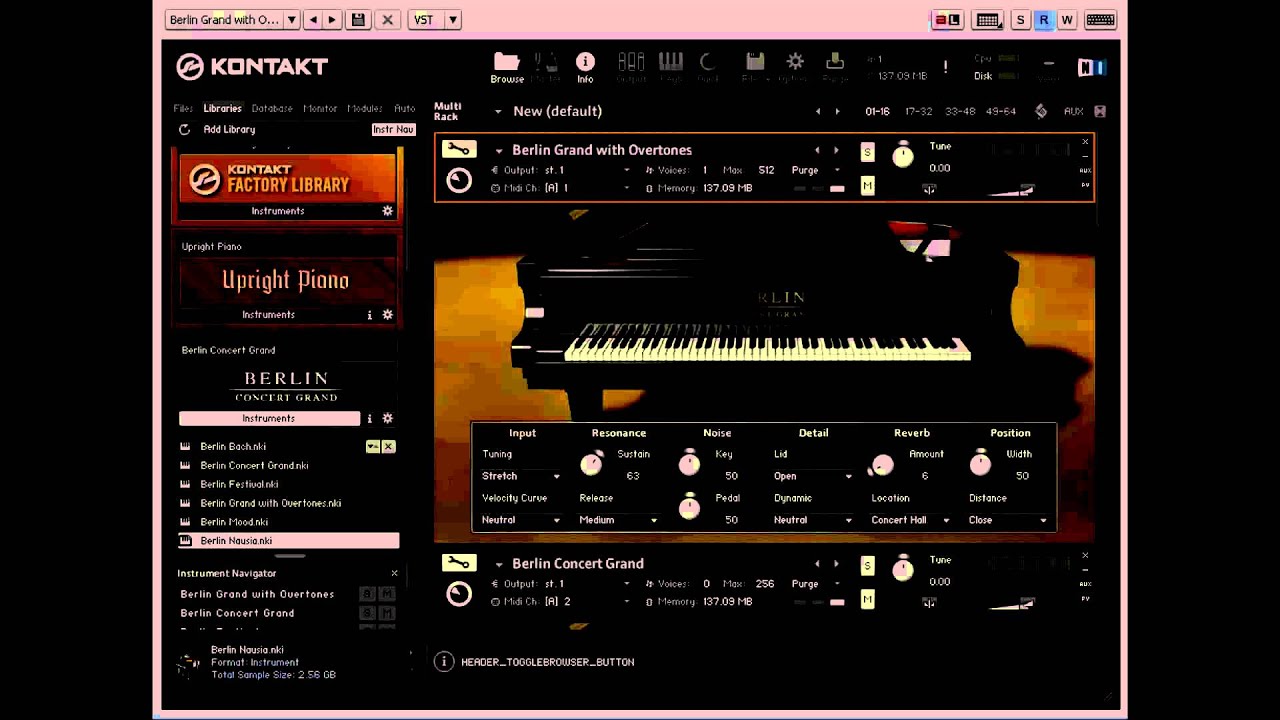Click Instruments button under Berlin Concert Grand
This screenshot has width=1280, height=720.
[x=268, y=419]
